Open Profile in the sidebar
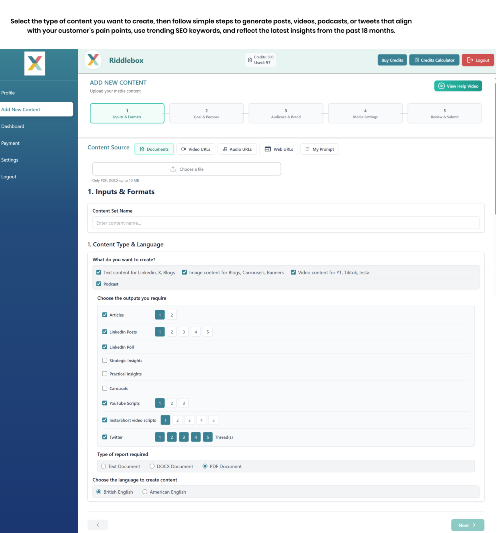 coord(8,93)
